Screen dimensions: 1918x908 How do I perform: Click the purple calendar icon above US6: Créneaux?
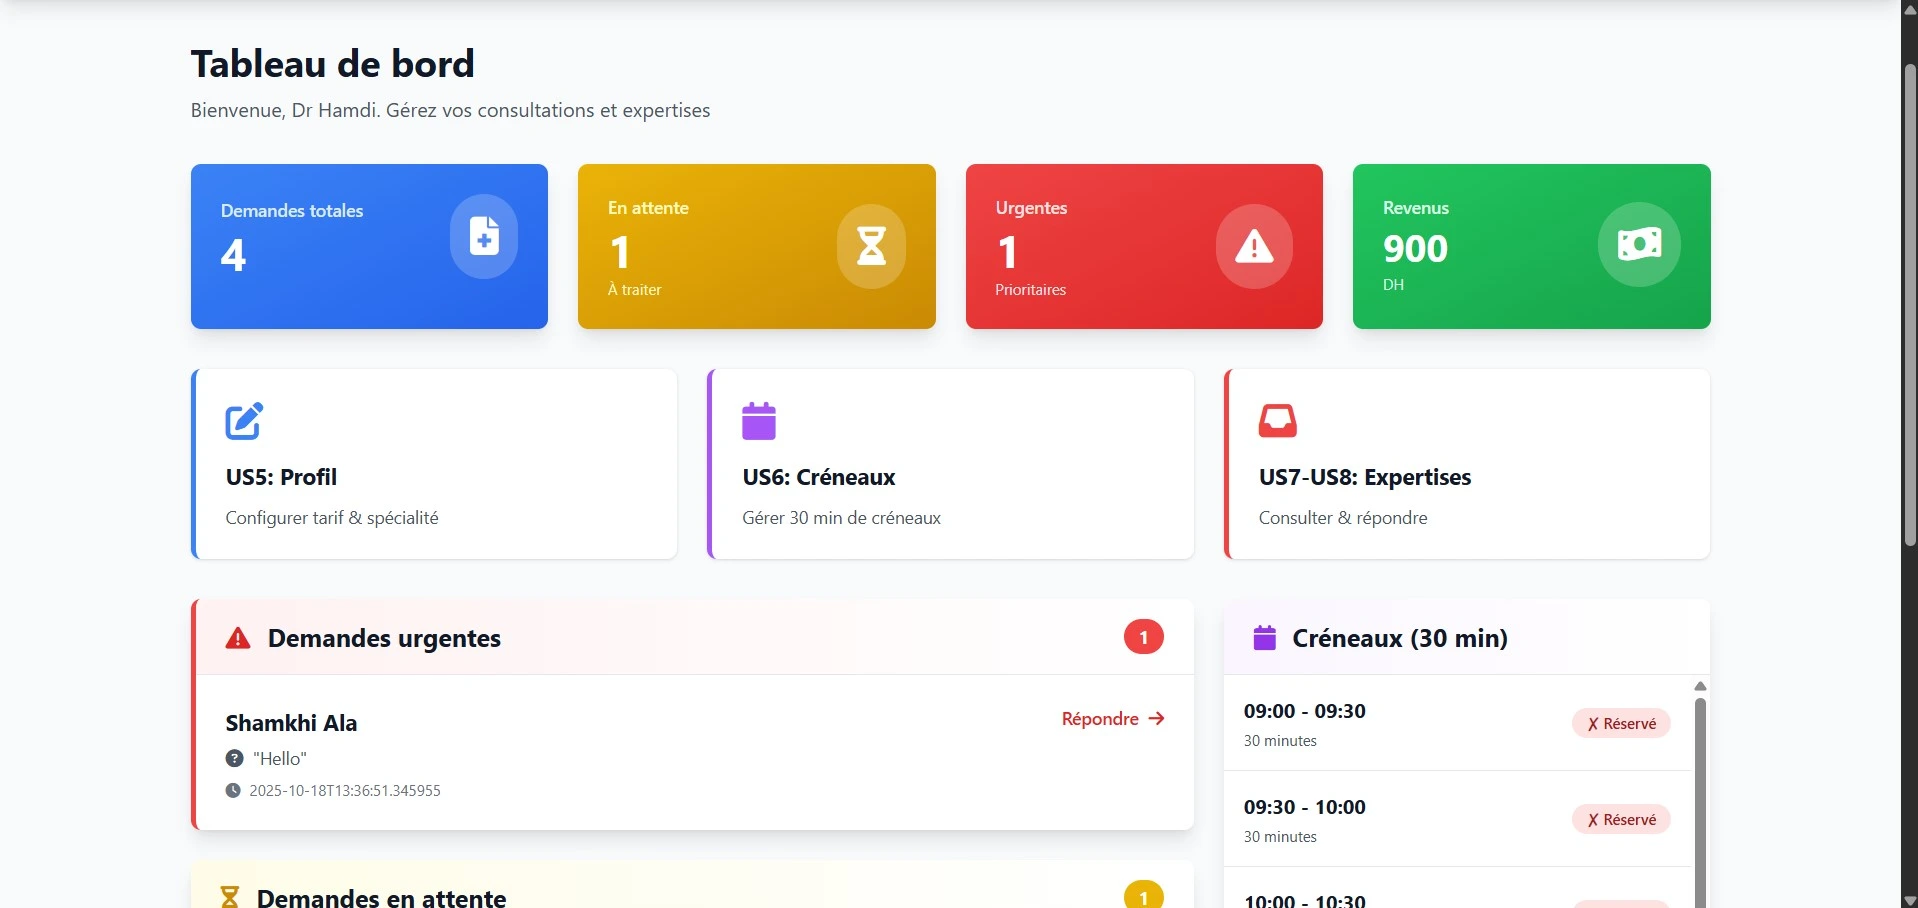[x=759, y=421]
